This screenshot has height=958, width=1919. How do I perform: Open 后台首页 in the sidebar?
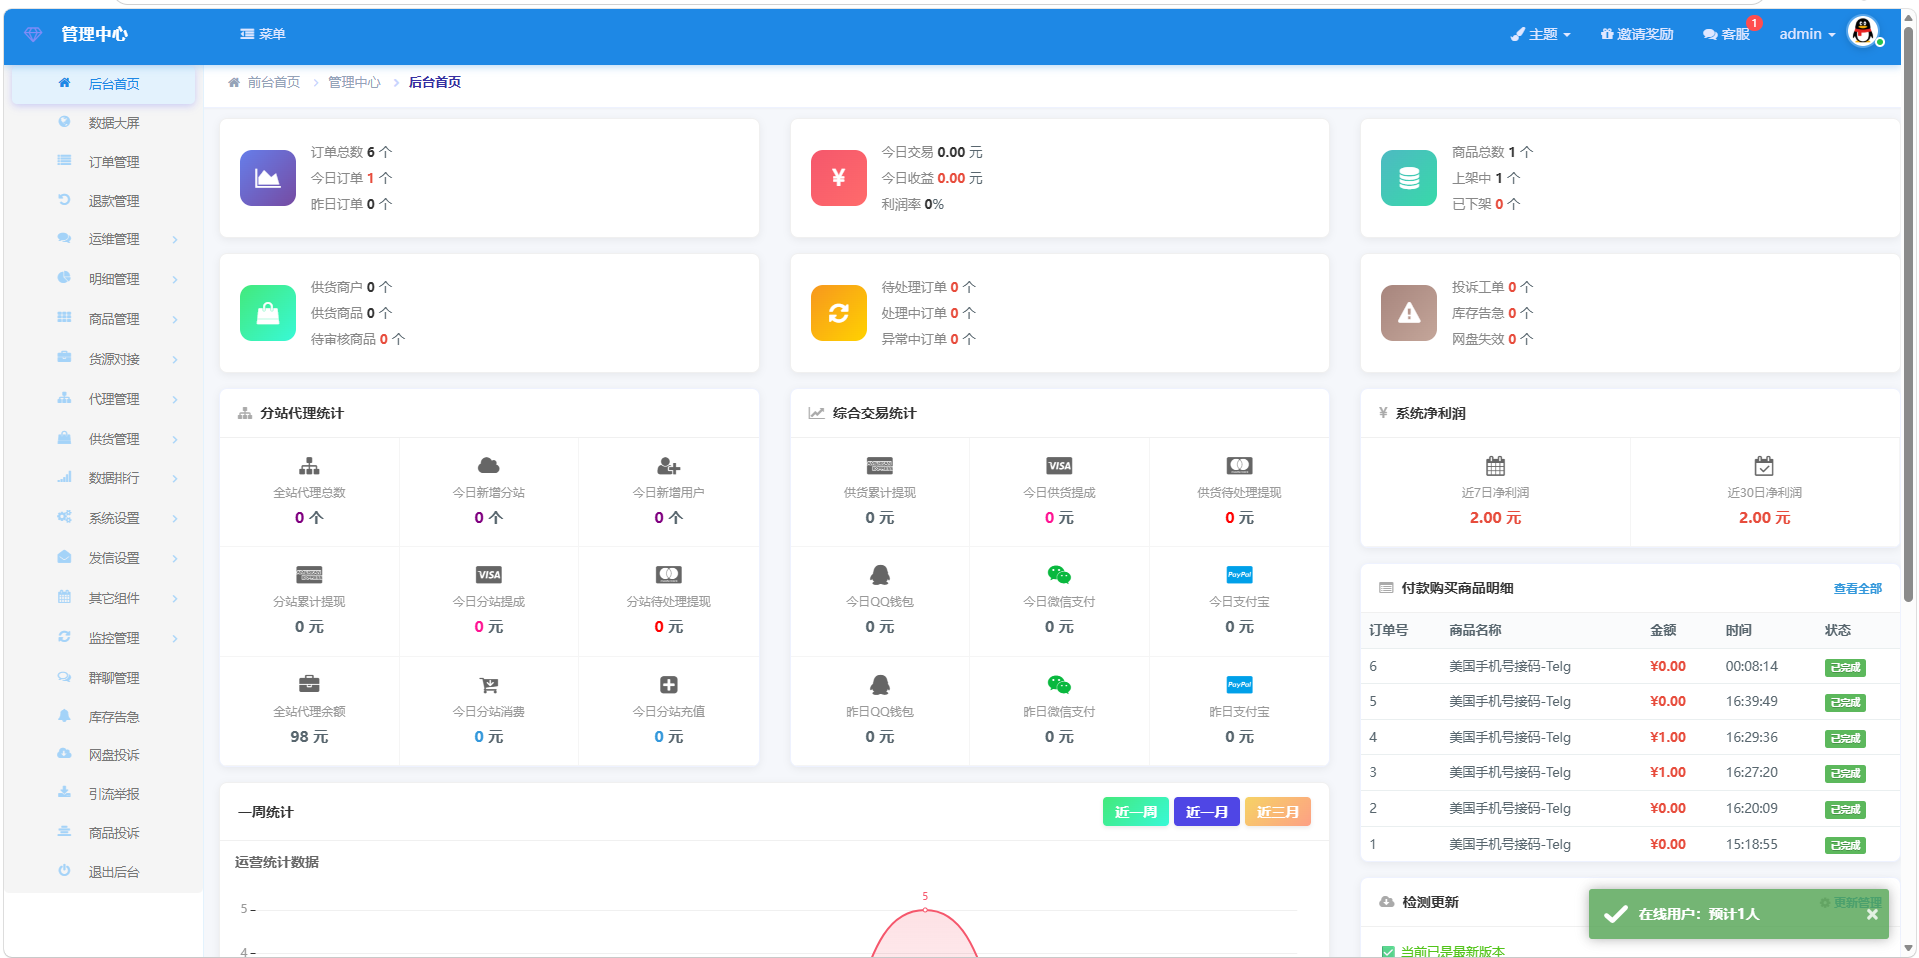[103, 84]
